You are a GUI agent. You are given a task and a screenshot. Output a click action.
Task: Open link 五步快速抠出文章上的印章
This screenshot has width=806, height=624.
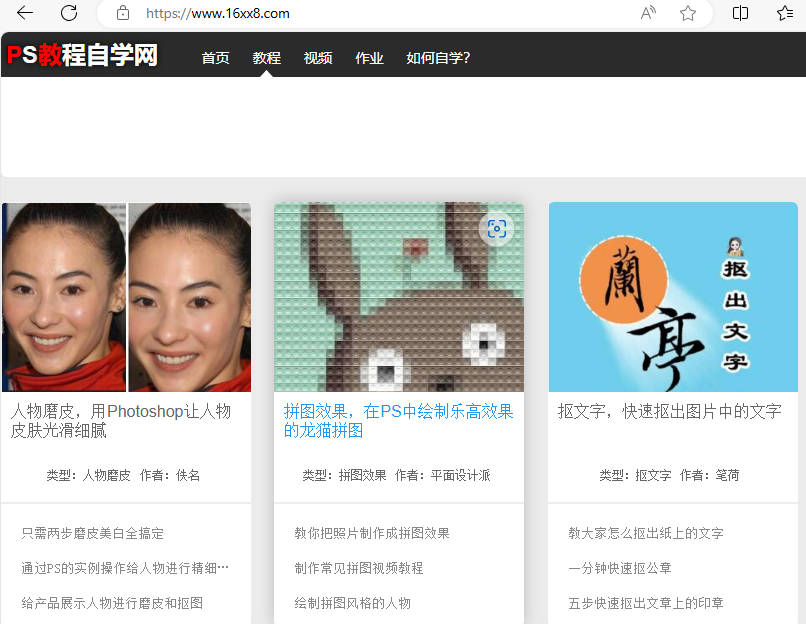pos(646,603)
